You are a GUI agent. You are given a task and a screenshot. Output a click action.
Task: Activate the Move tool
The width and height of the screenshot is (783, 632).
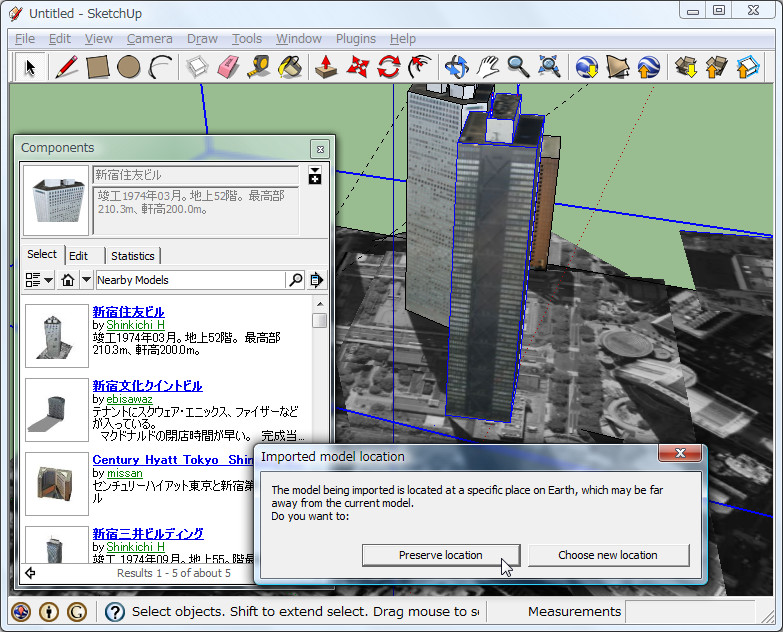358,67
